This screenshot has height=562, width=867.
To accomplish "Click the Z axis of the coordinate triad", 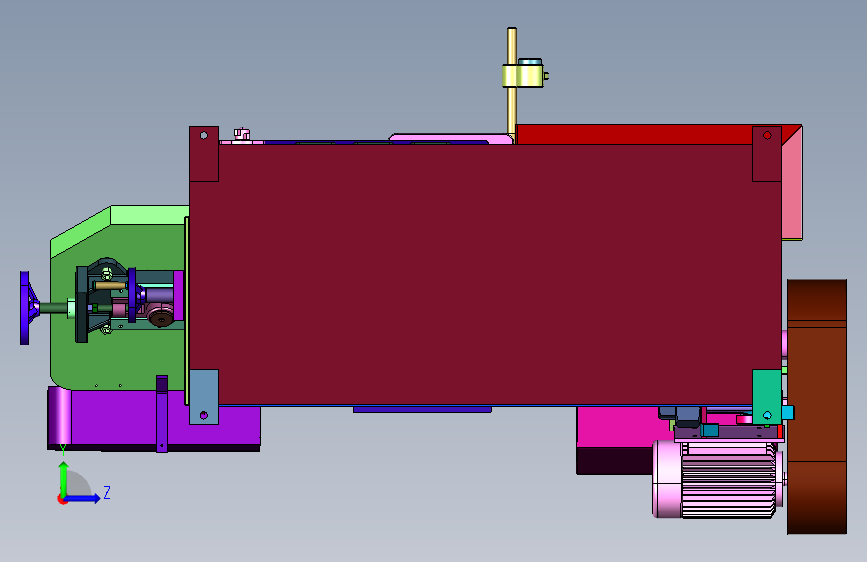I will tap(83, 498).
